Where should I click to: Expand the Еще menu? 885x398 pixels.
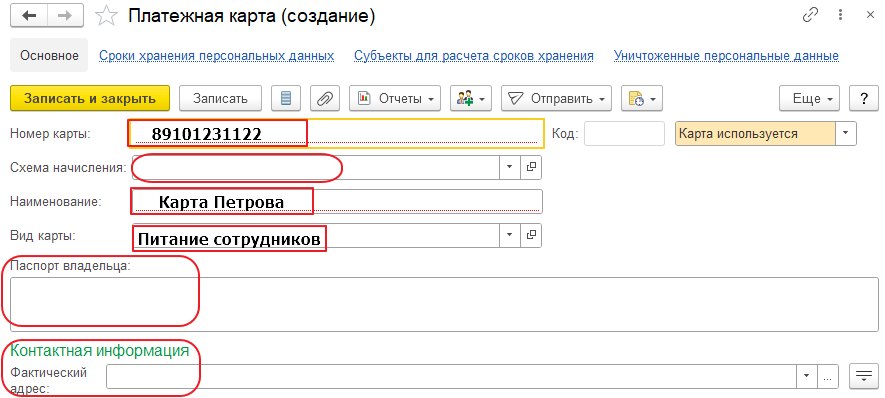[x=809, y=98]
